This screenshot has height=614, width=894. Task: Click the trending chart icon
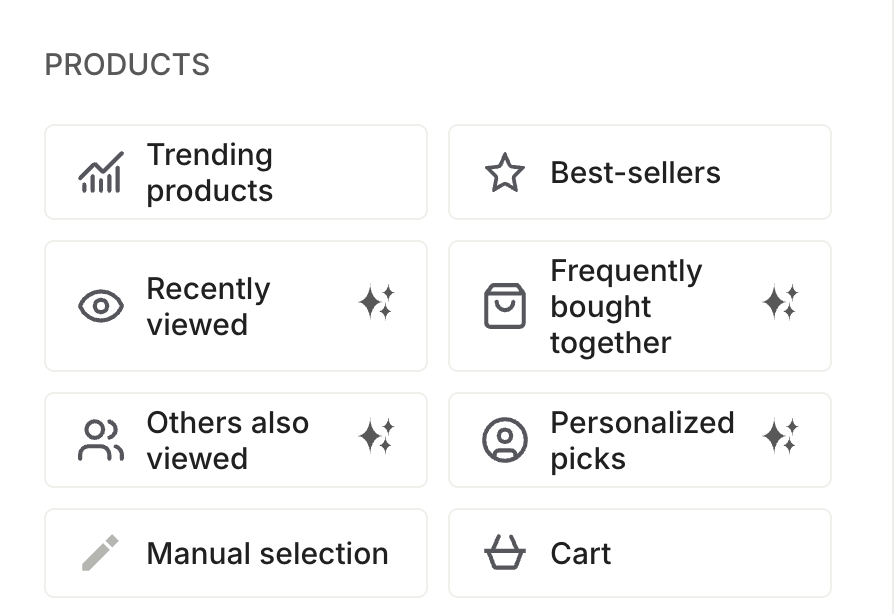[x=98, y=172]
